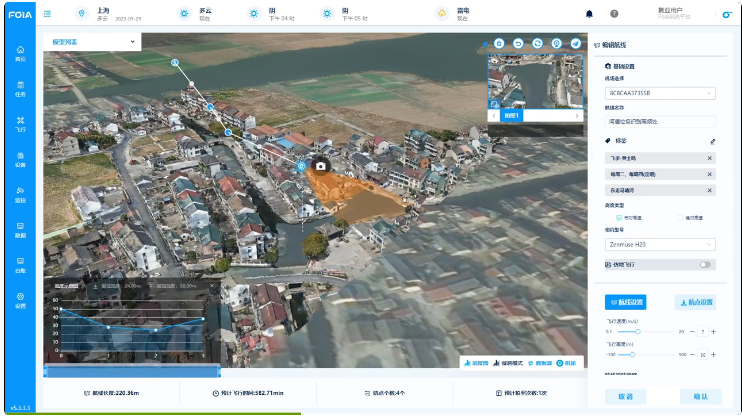Switch to the route settings tab
Viewport: 742px width, 418px height.
[x=626, y=302]
